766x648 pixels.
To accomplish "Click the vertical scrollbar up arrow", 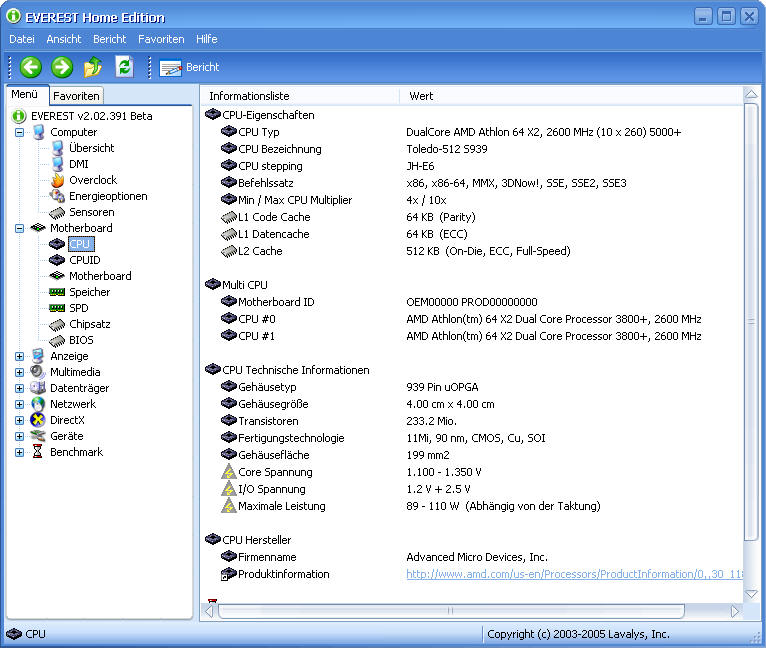I will pos(751,94).
